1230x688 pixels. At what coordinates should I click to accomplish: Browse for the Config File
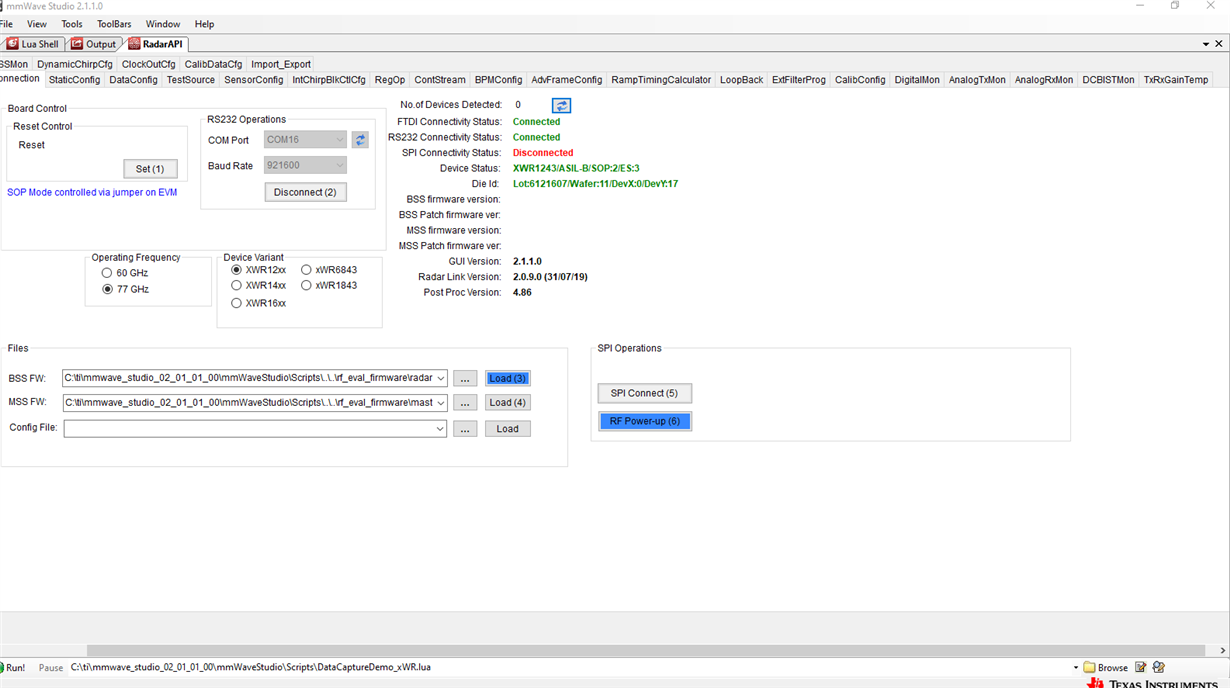pos(465,428)
